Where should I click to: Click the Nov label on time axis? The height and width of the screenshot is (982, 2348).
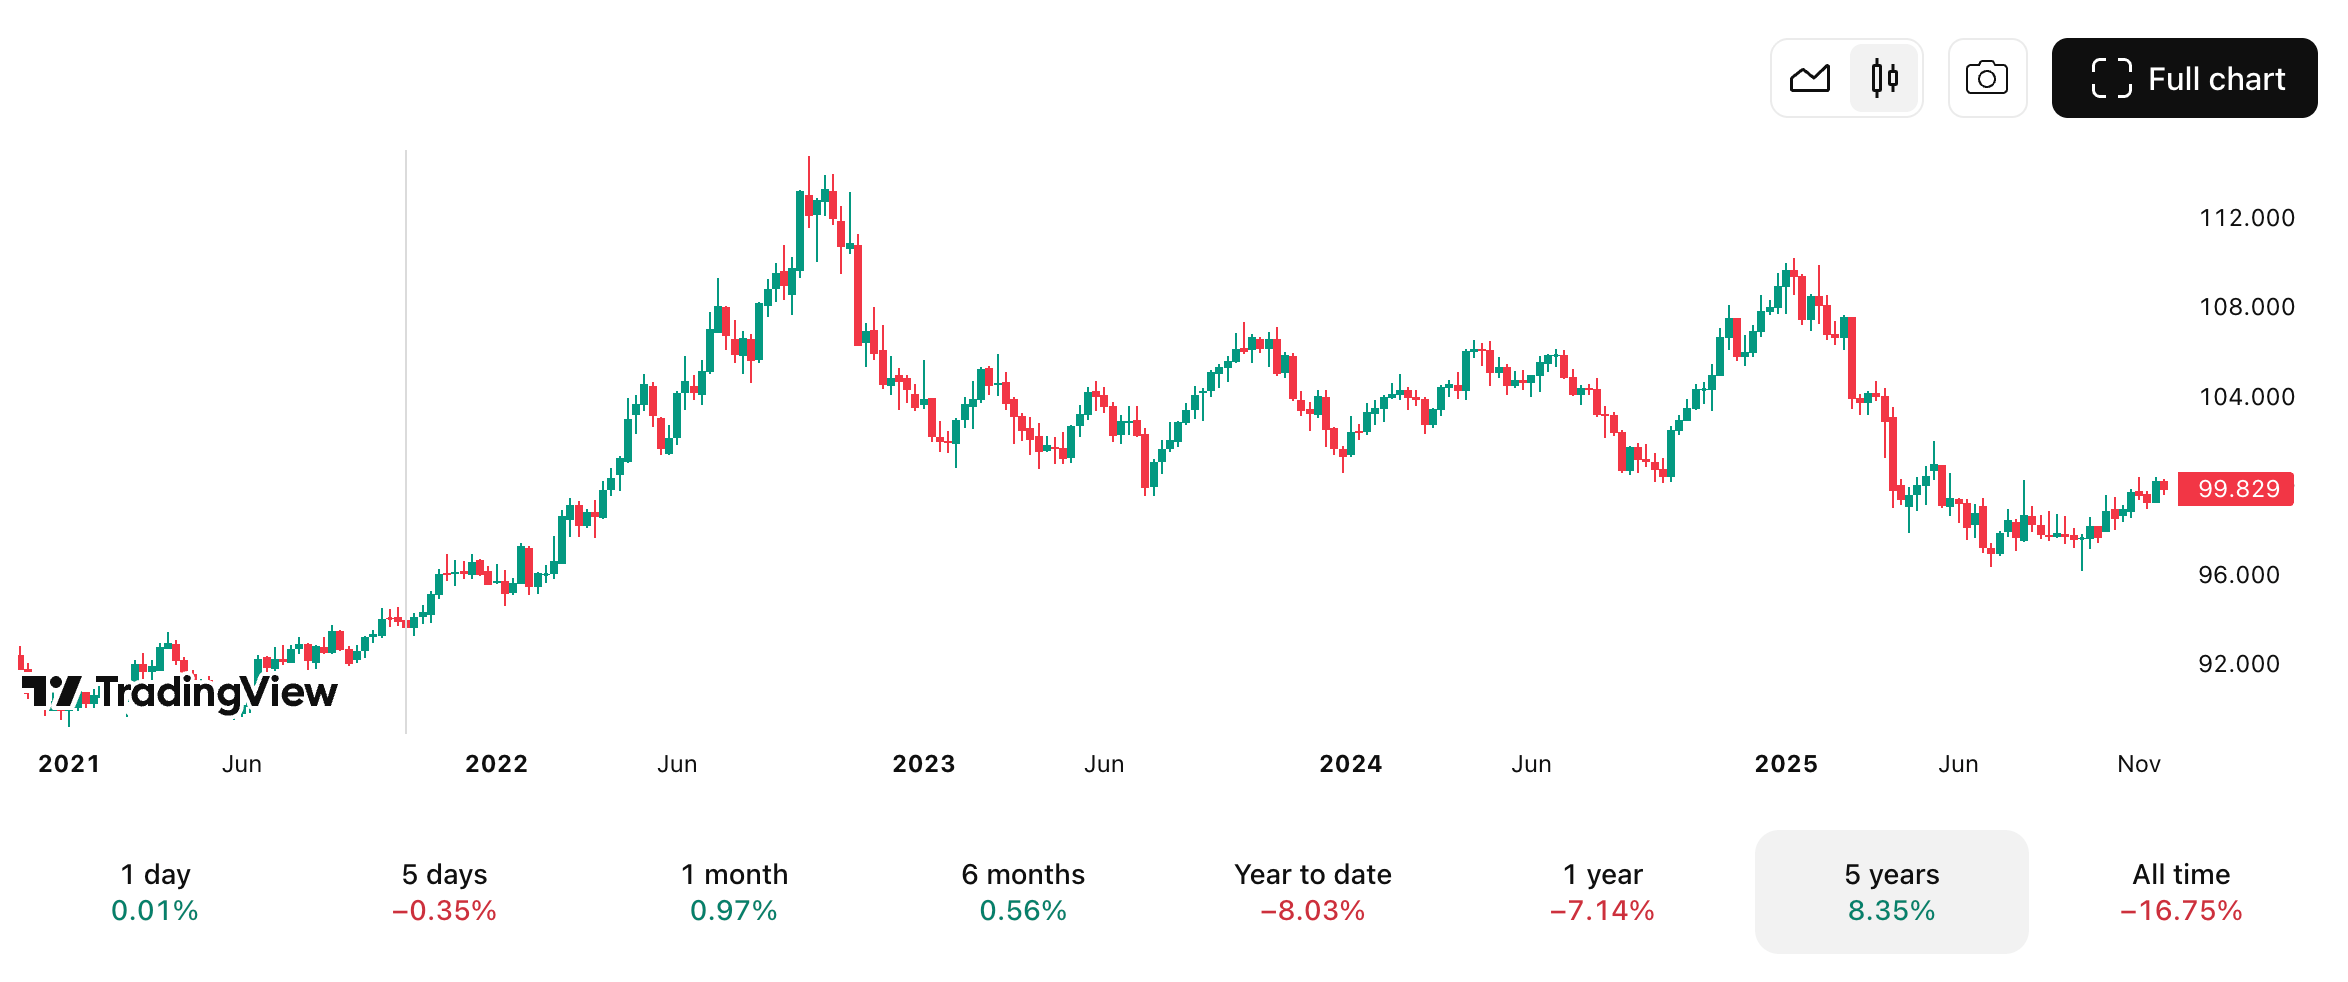pos(2139,764)
